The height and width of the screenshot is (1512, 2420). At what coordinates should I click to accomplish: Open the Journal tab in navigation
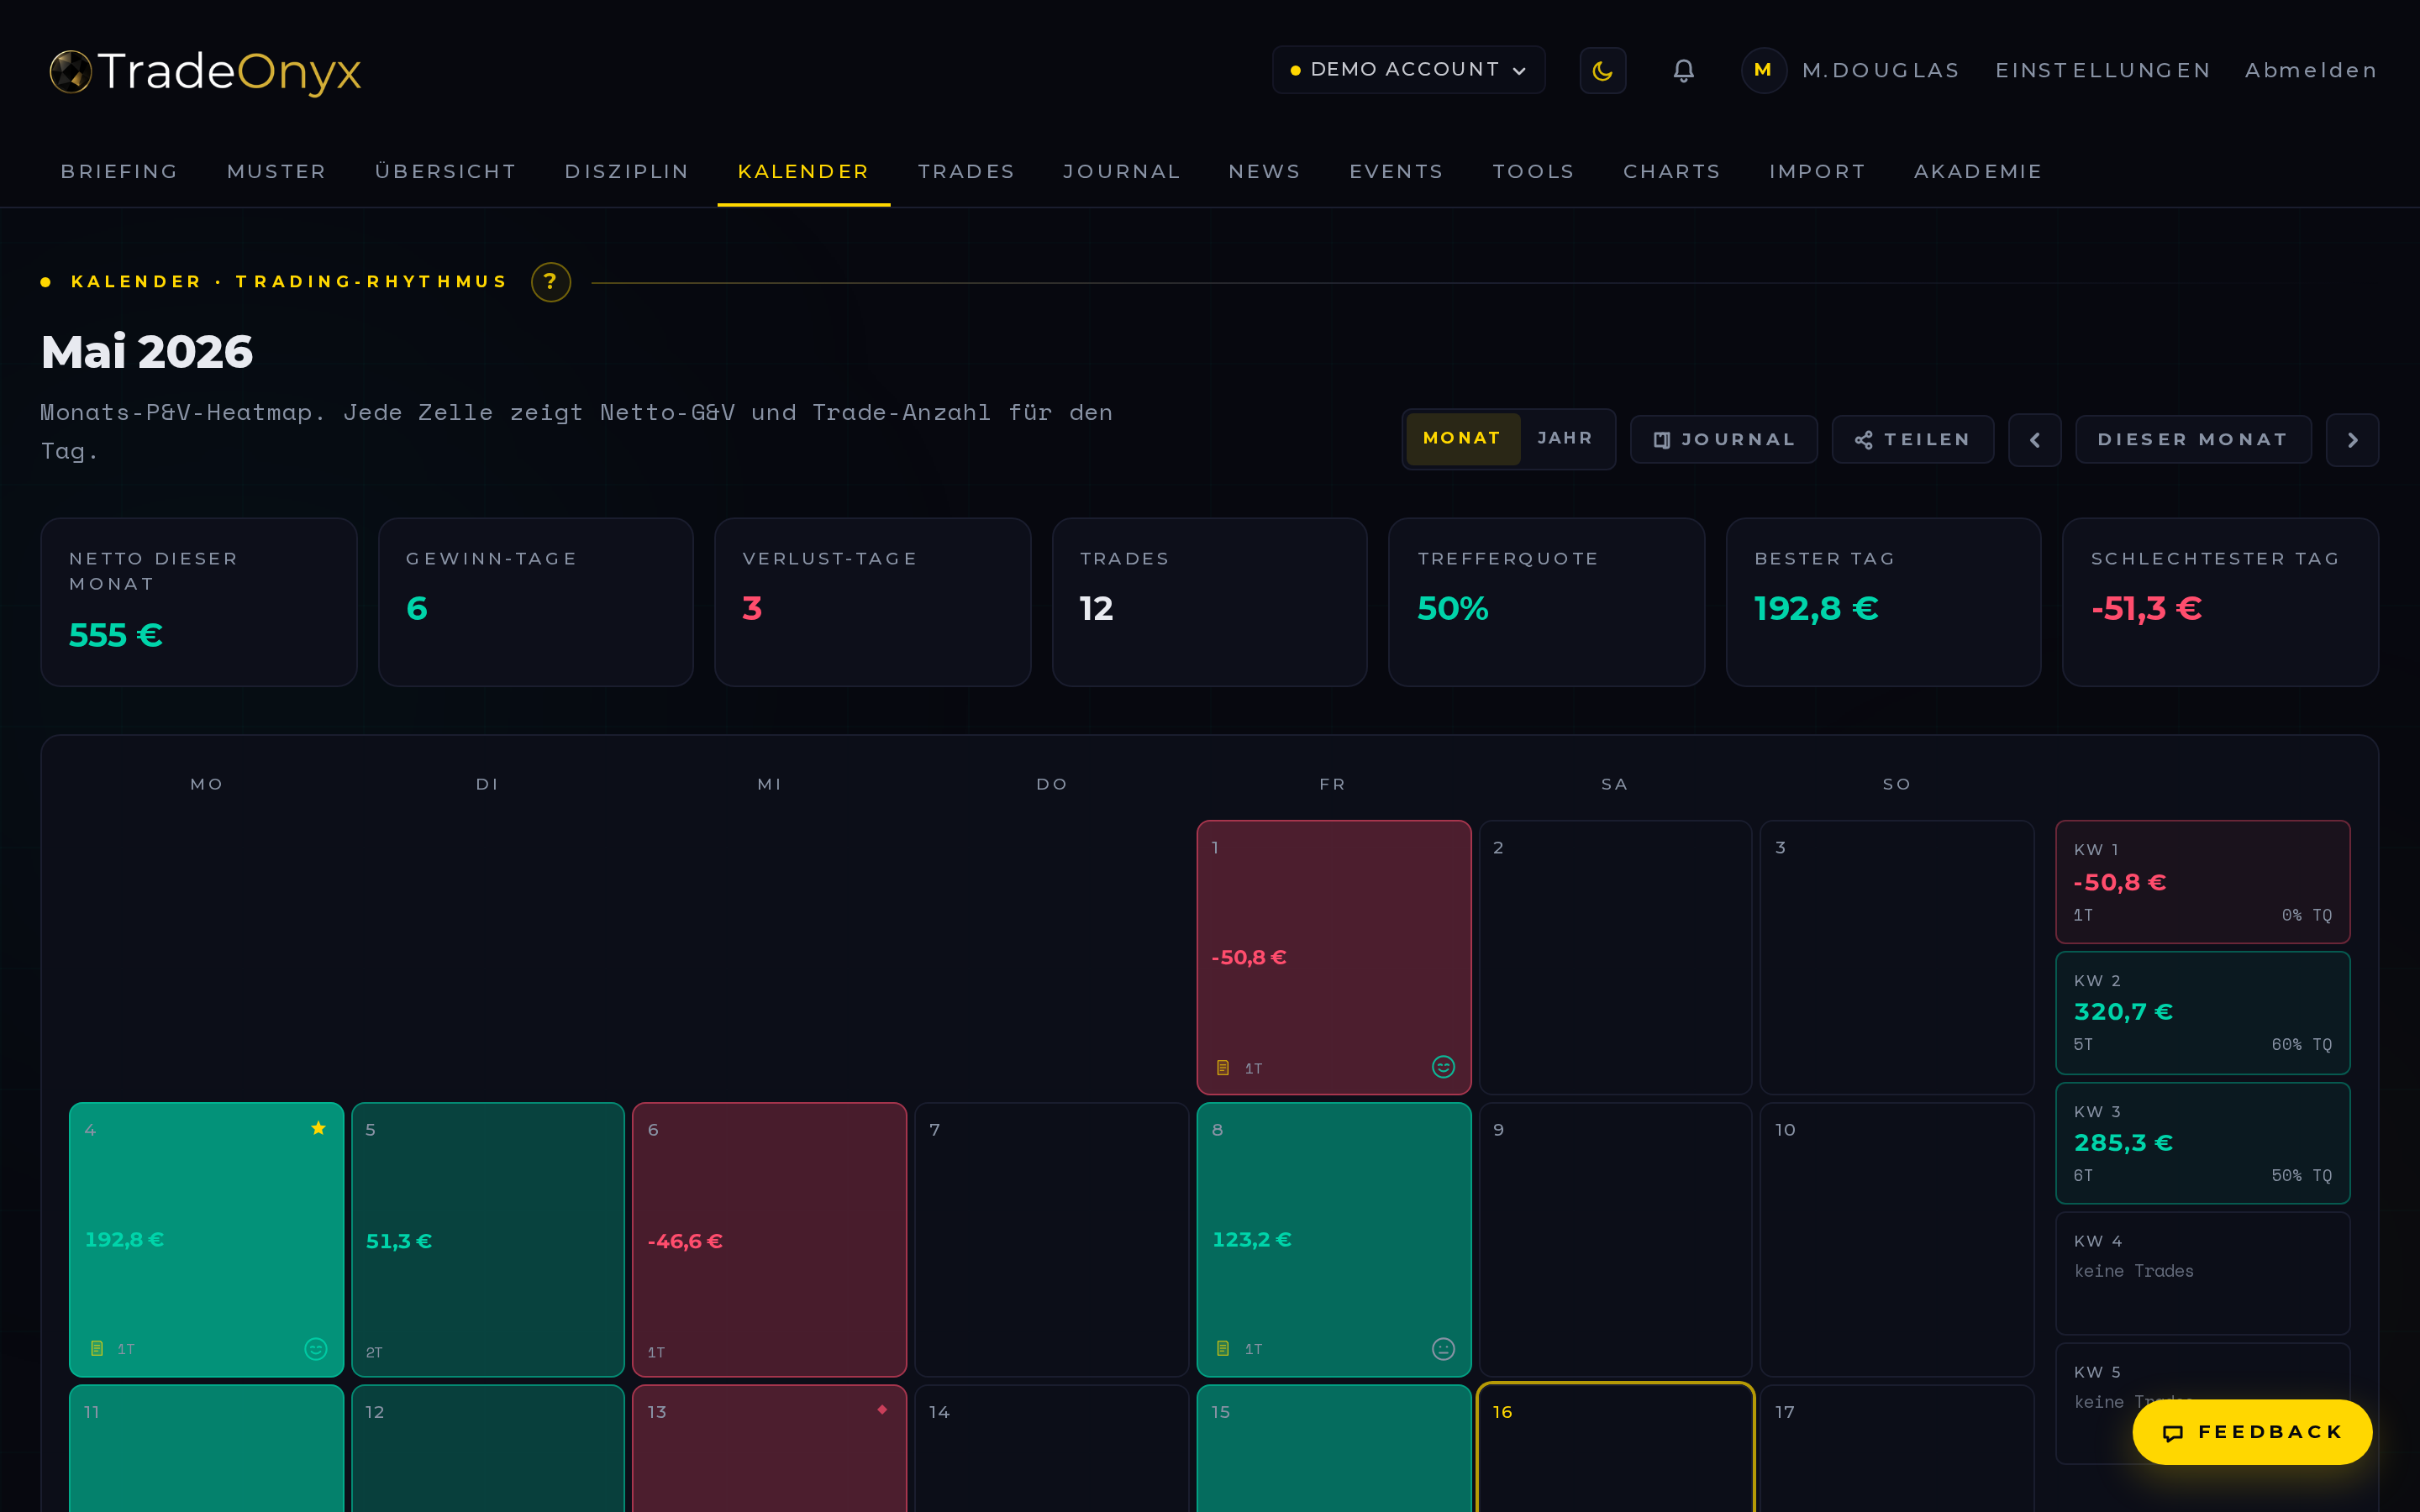coord(1122,172)
